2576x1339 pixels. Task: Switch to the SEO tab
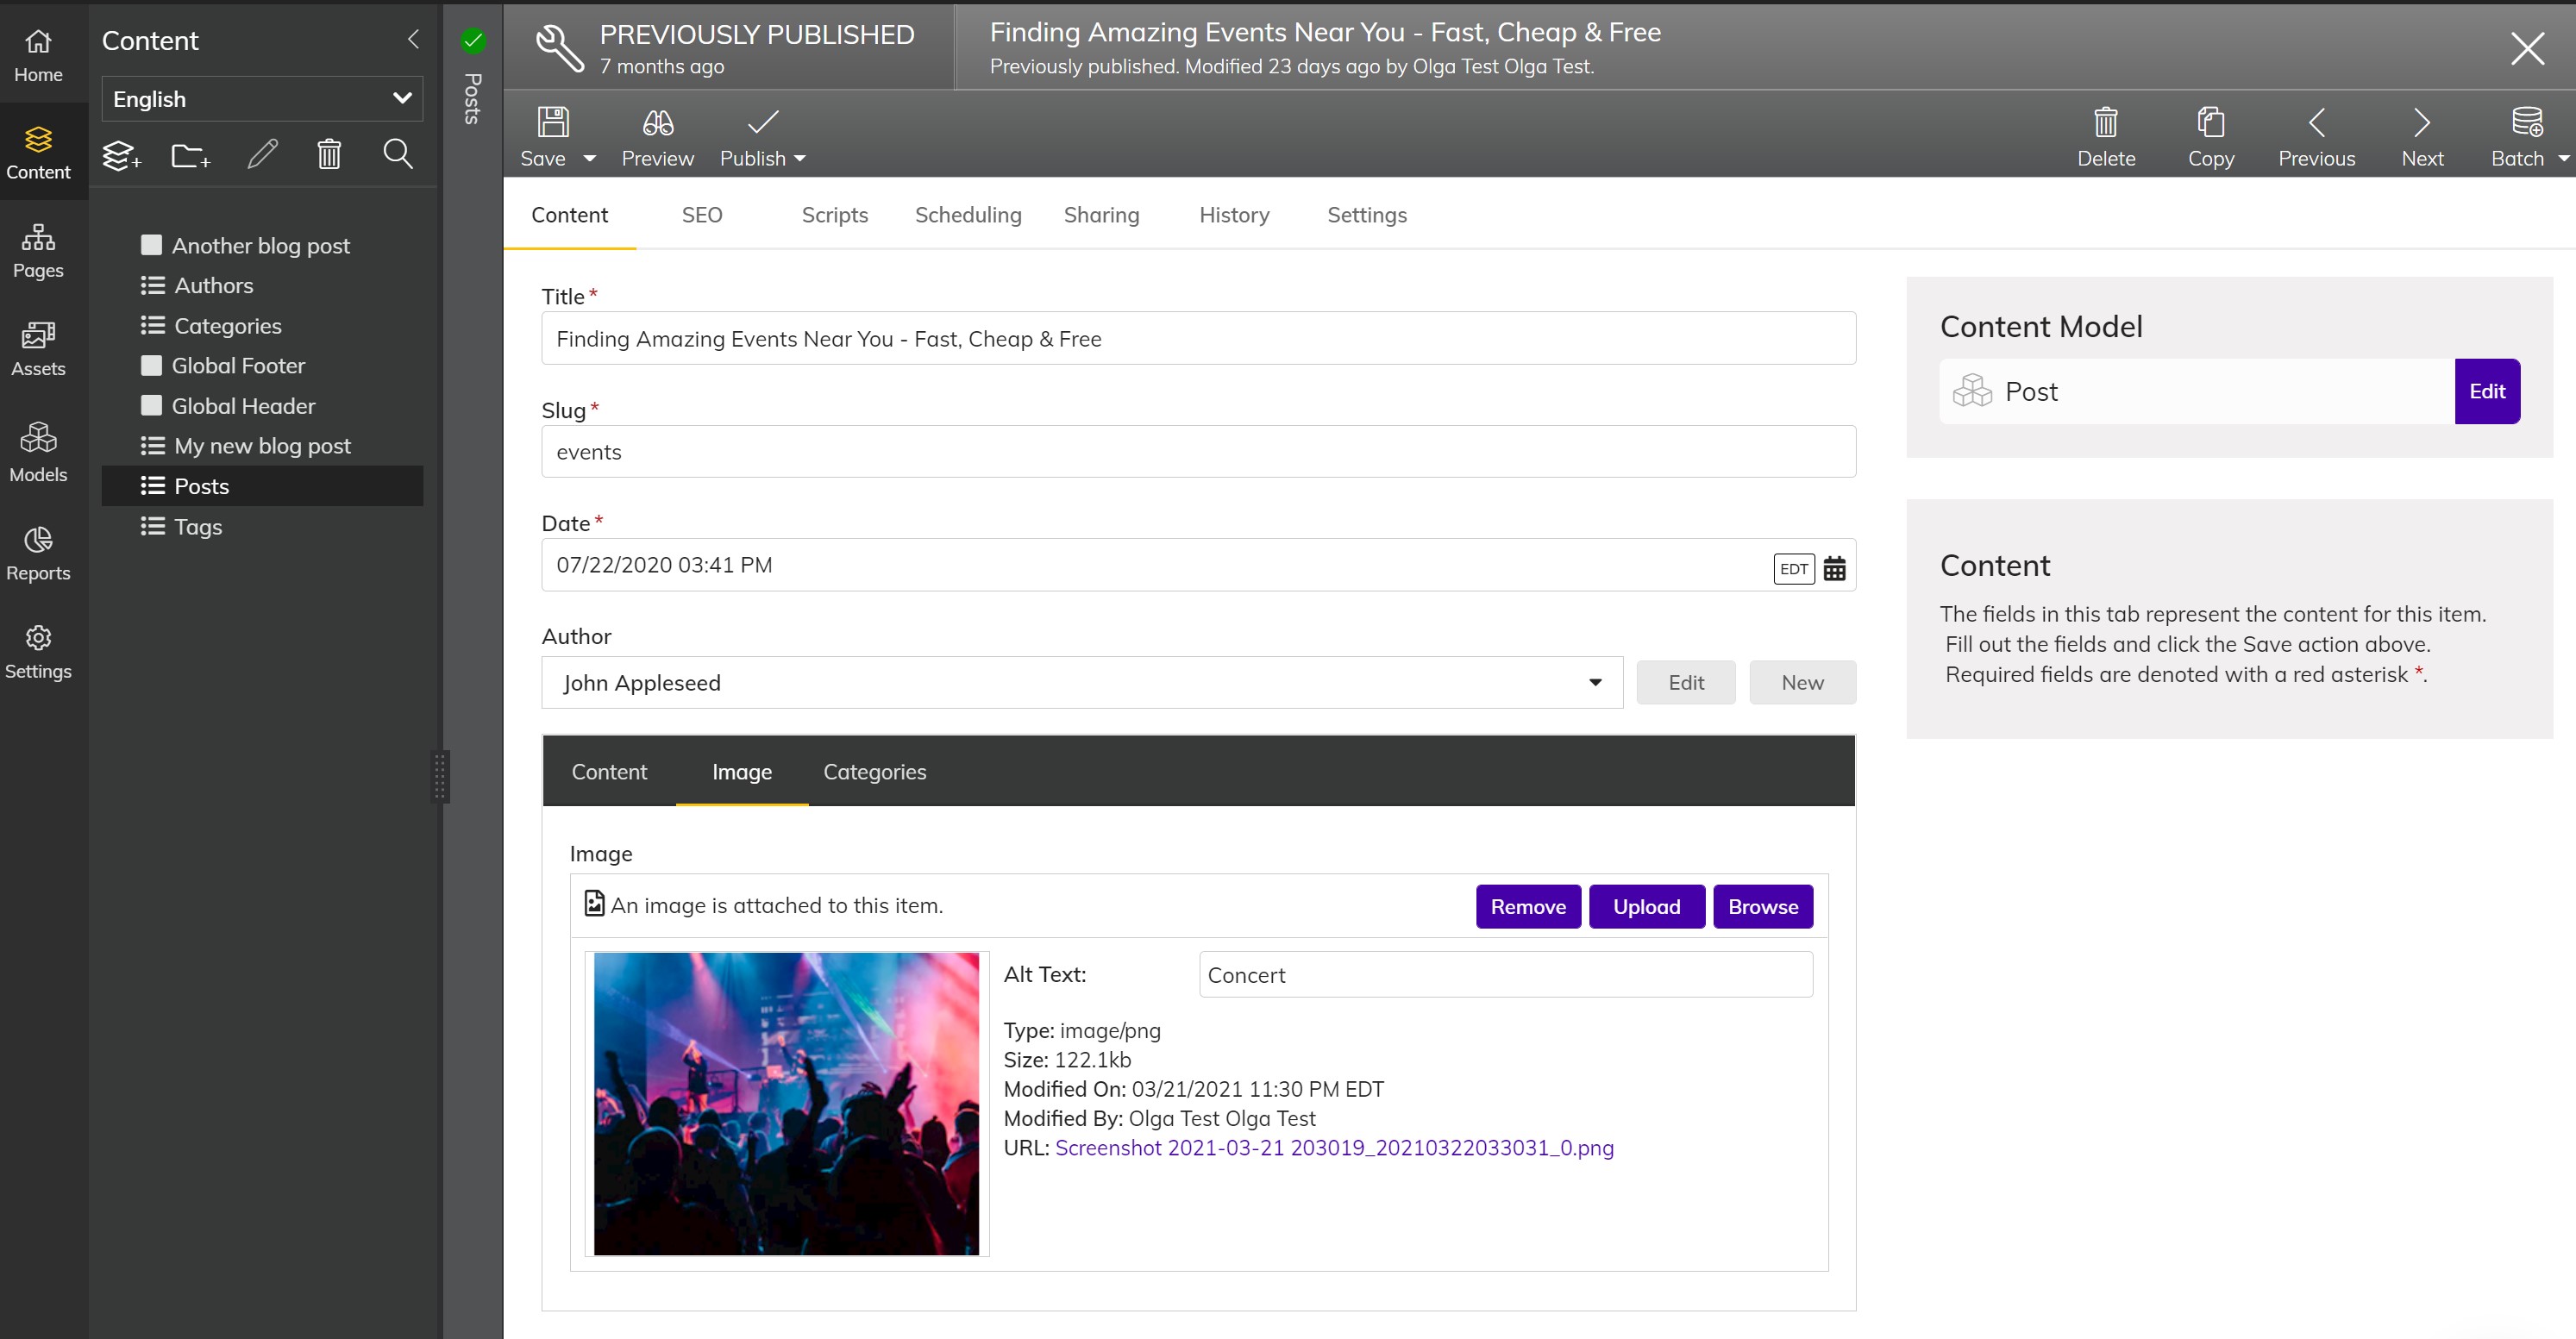[x=701, y=215]
